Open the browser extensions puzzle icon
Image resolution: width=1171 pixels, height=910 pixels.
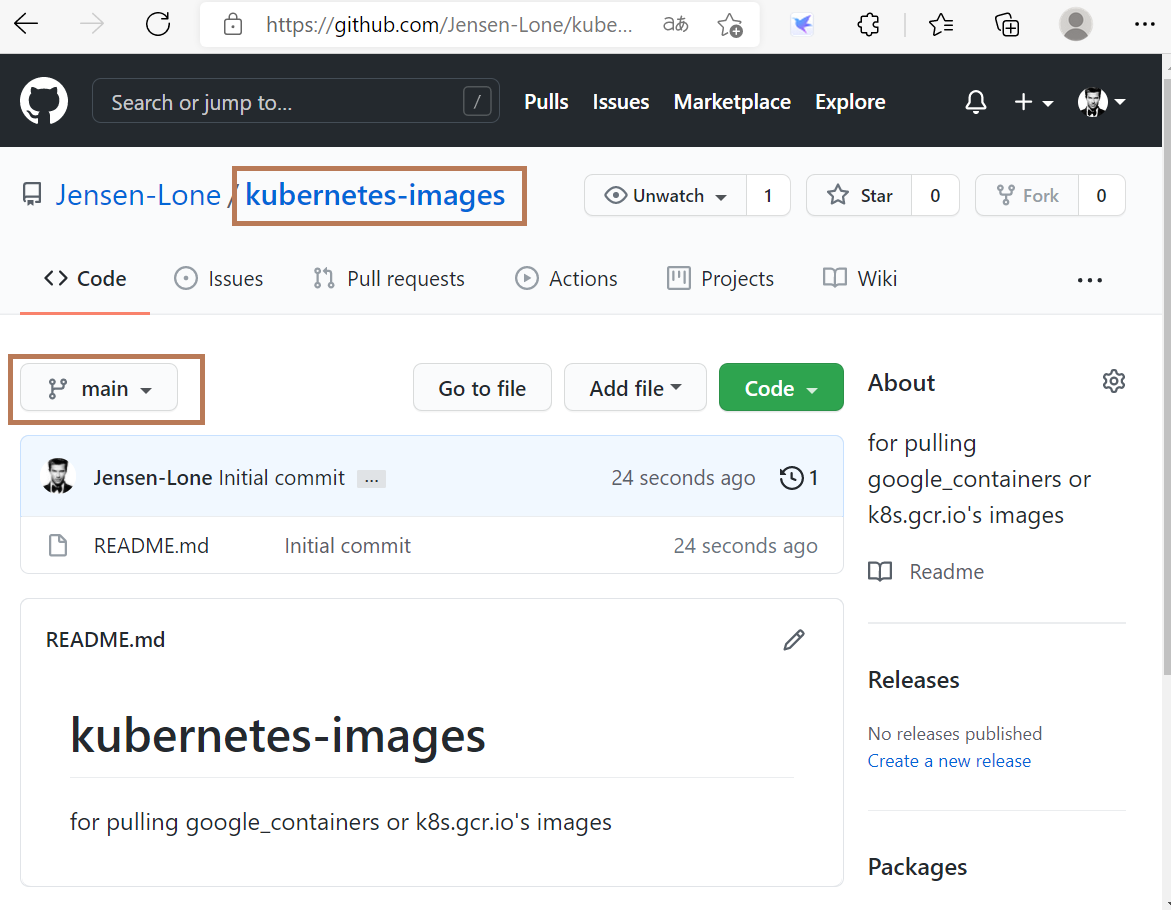[x=869, y=25]
